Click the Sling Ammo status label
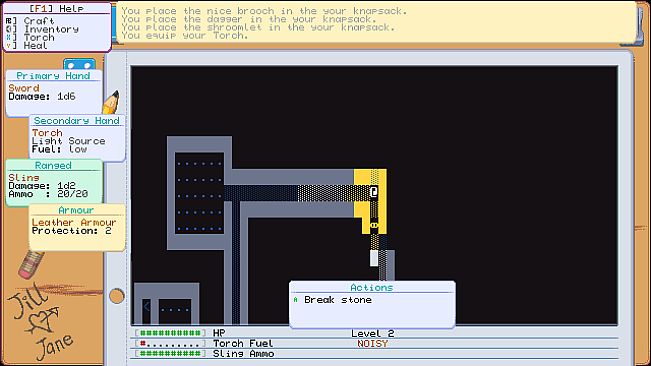The height and width of the screenshot is (366, 651). 243,354
